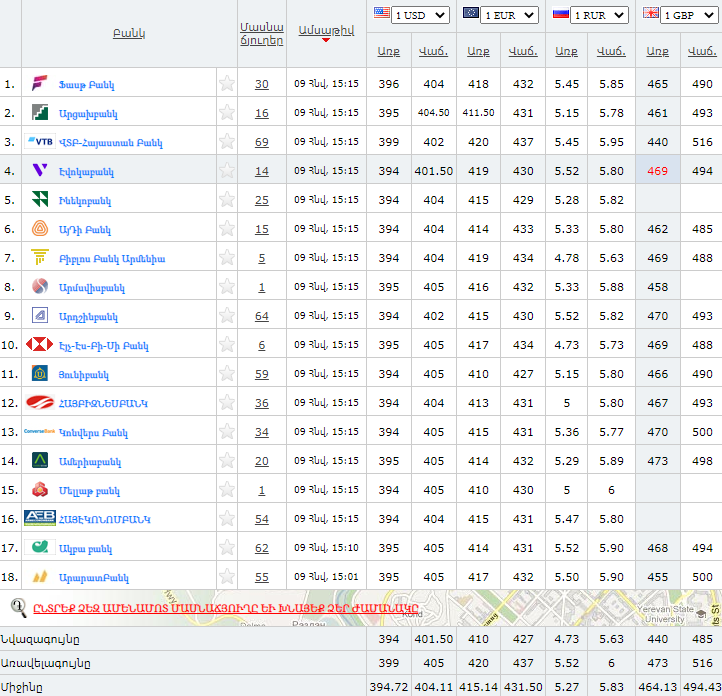This screenshot has width=722, height=696.
Task: Click the 09 Հնվ, 15:01 timestamp for AraratBank
Action: [x=326, y=576]
